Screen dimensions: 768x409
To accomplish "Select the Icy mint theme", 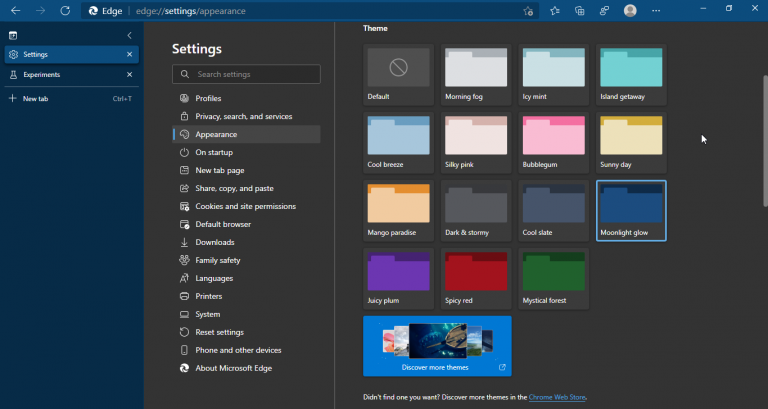I will 553,74.
